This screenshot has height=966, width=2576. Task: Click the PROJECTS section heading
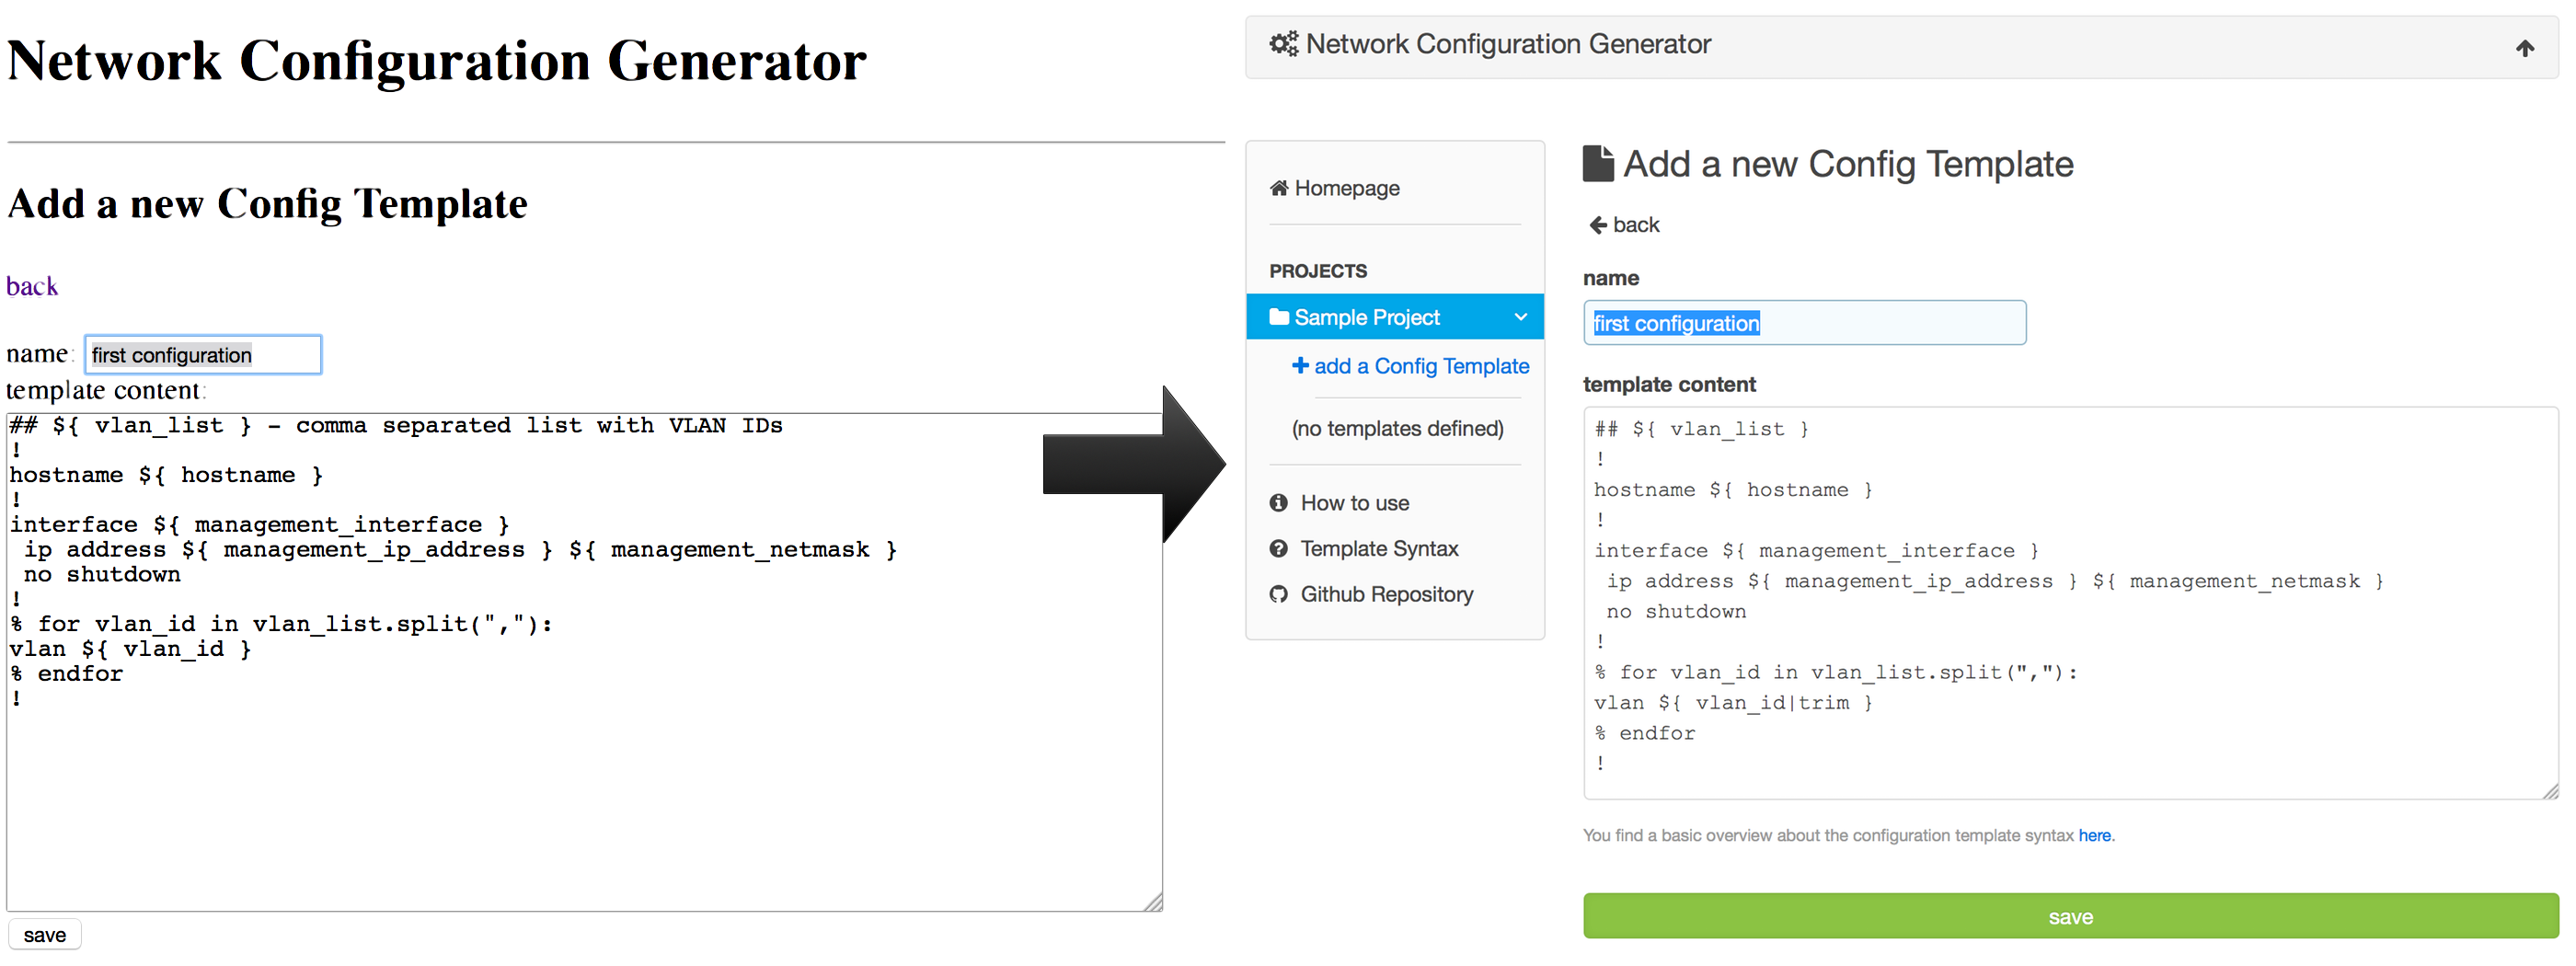point(1318,271)
